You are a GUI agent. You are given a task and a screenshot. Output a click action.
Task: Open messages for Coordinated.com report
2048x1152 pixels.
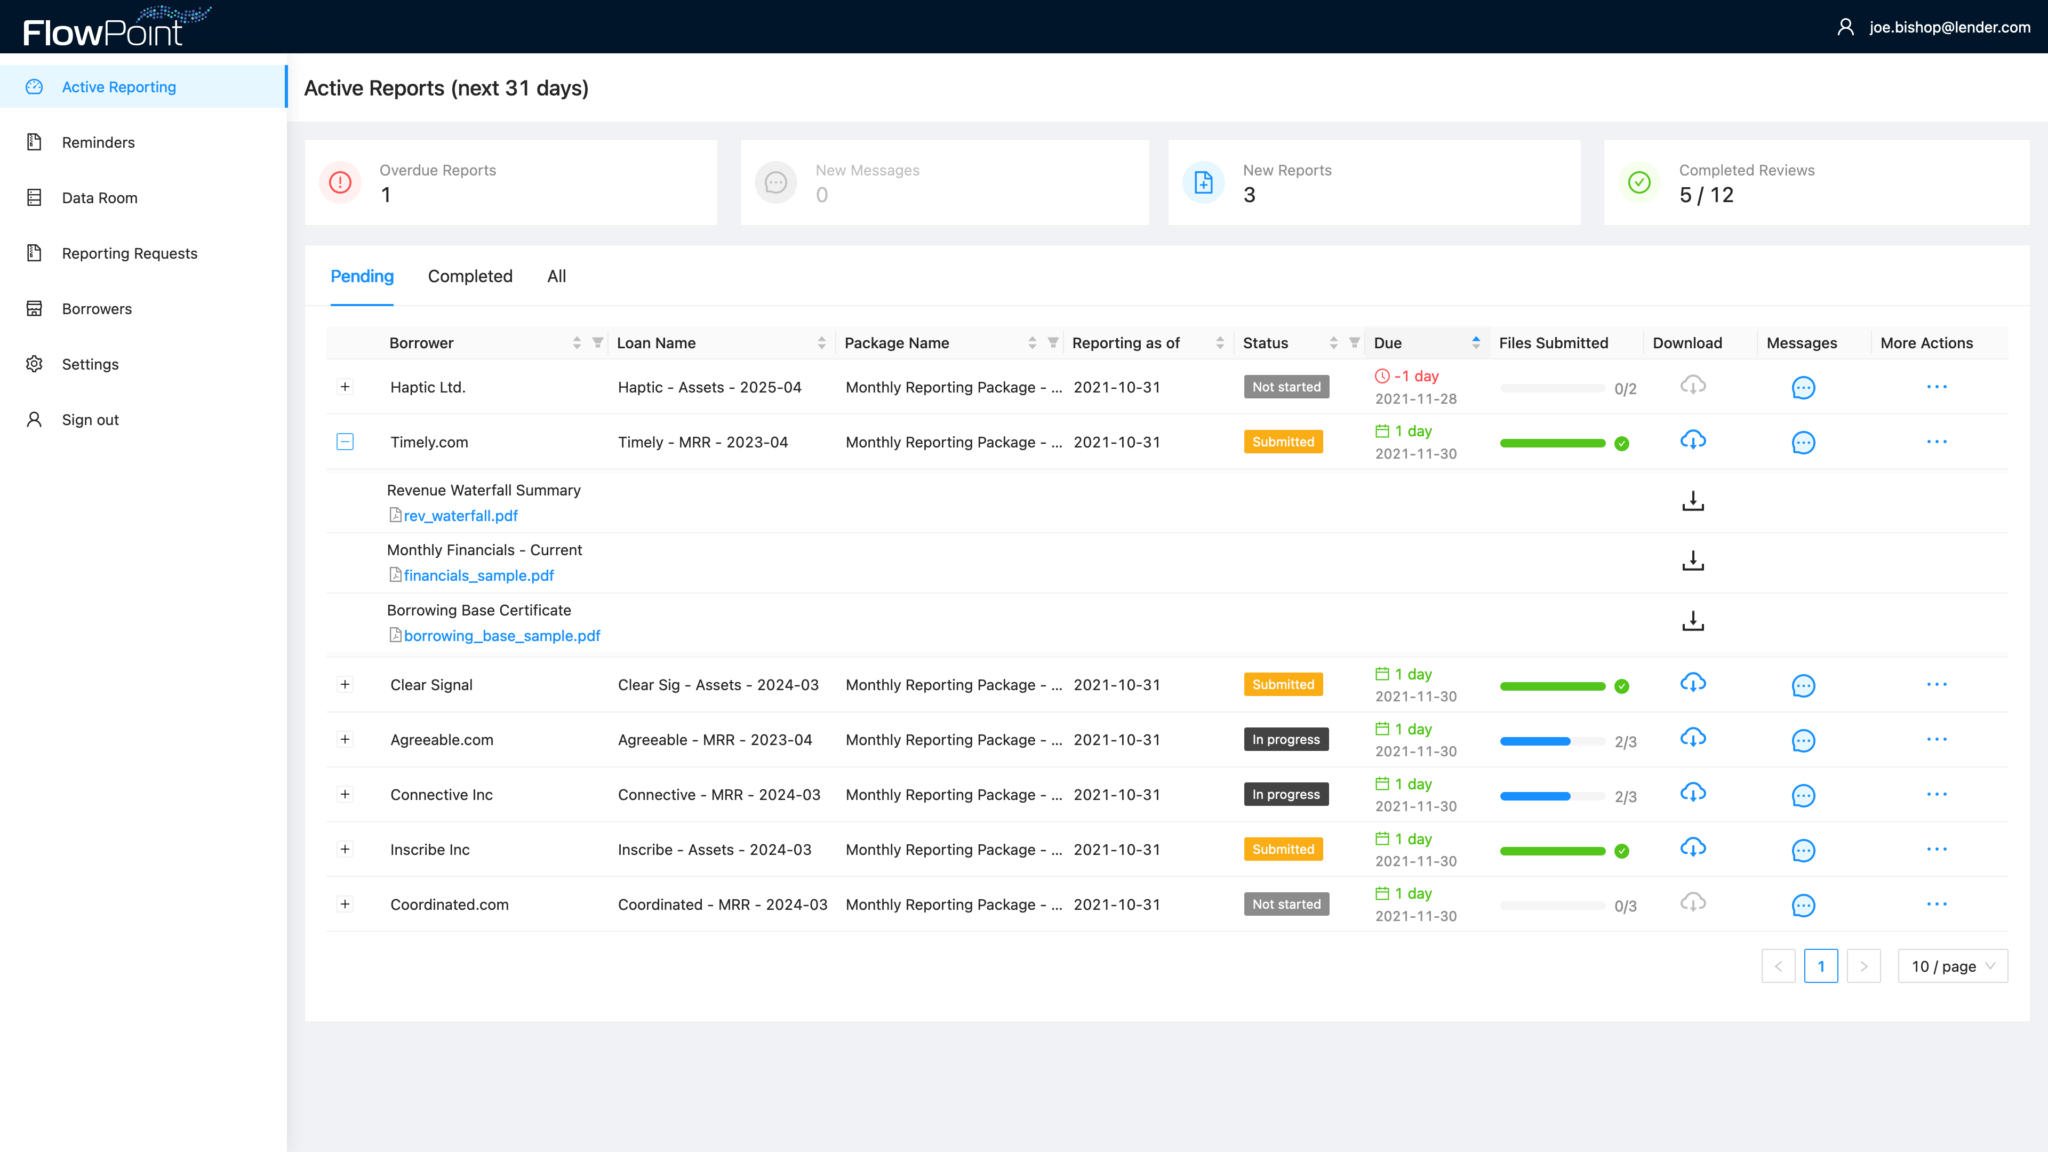coord(1802,906)
